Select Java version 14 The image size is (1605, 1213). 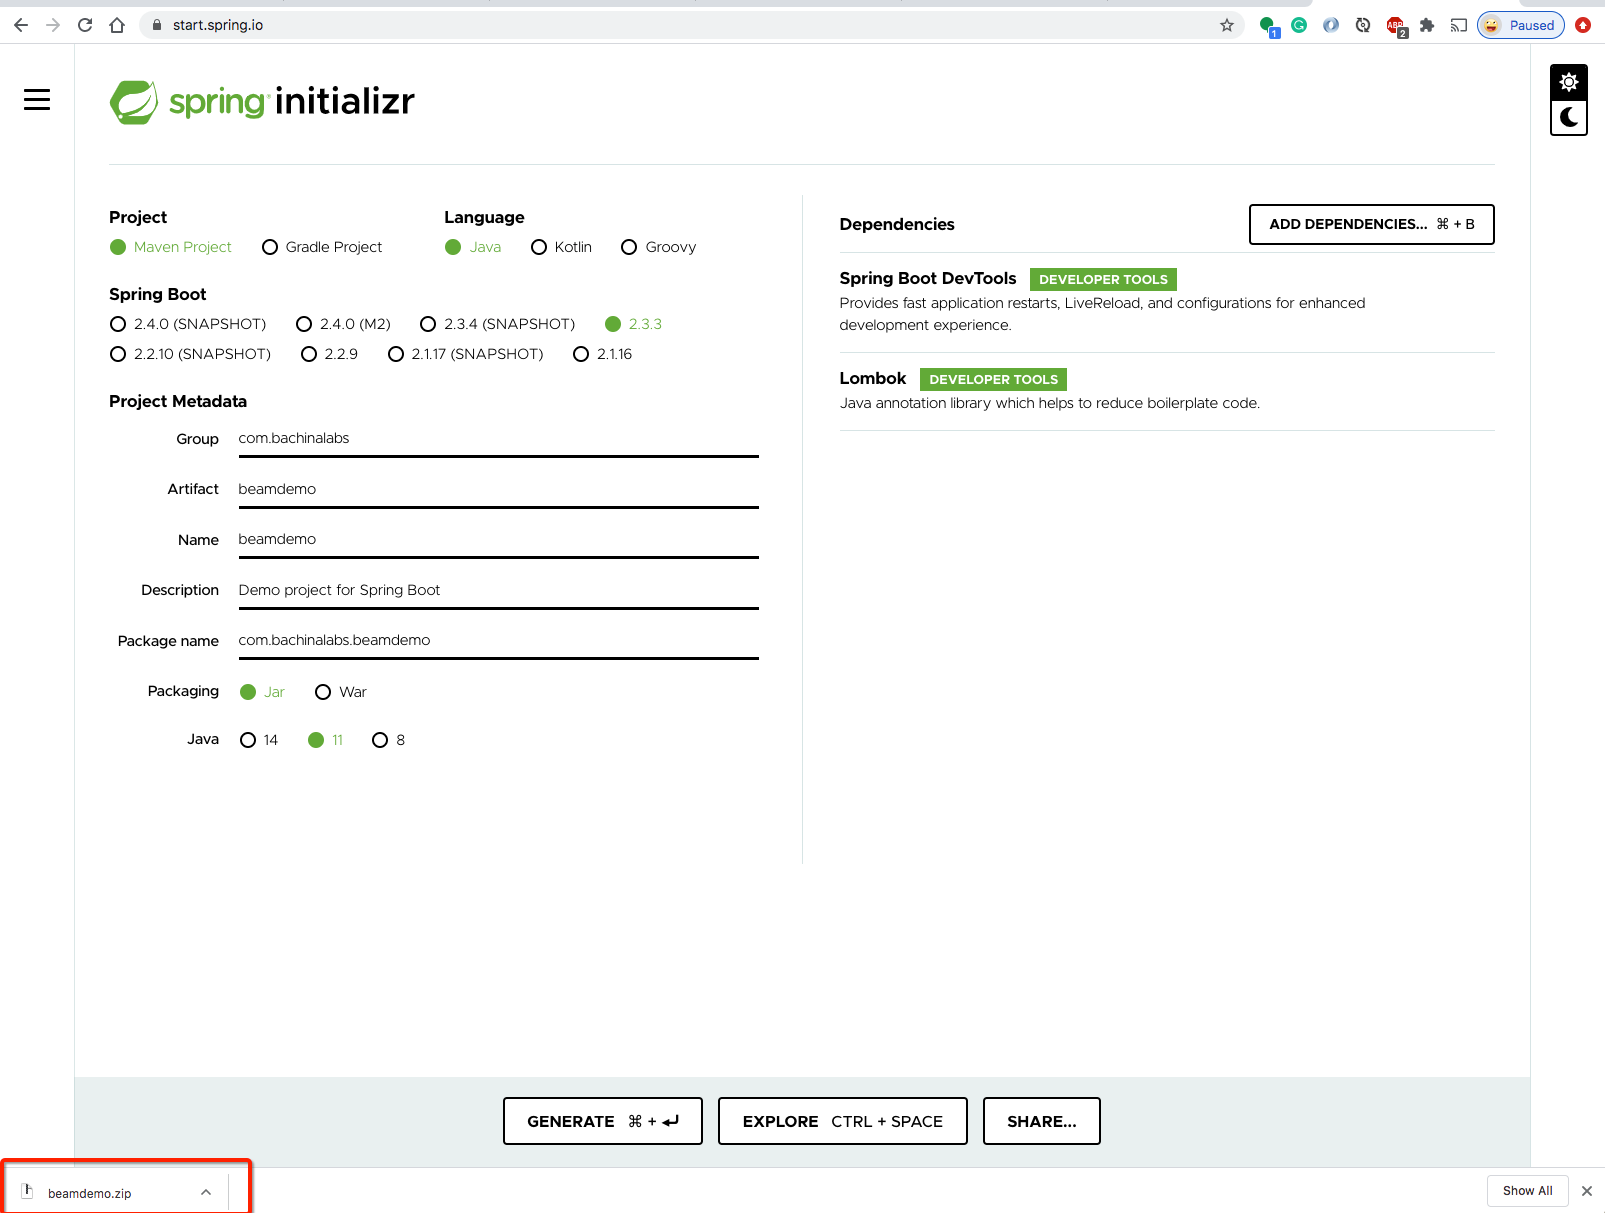pos(259,740)
